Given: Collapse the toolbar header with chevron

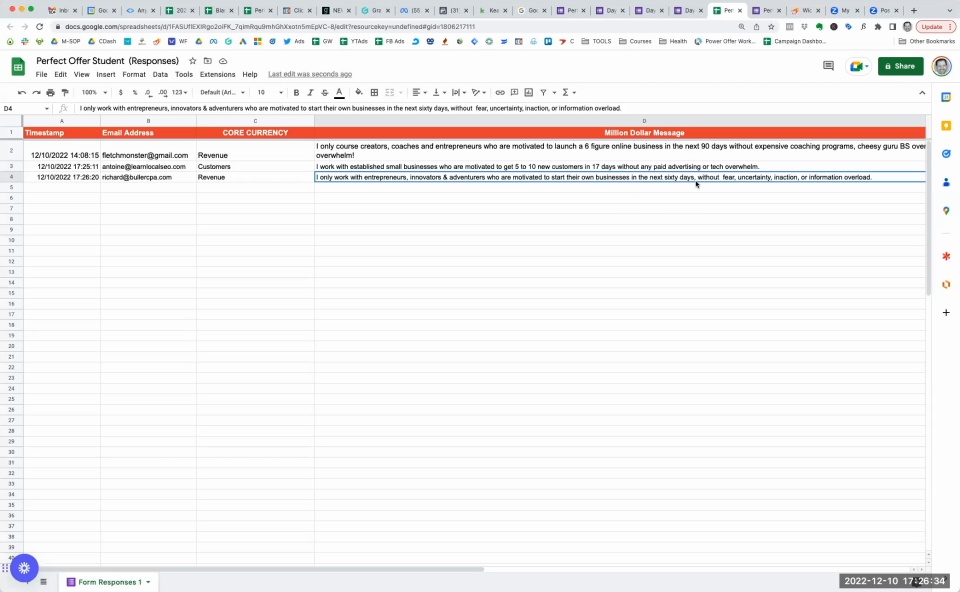Looking at the screenshot, I should pos(922,92).
